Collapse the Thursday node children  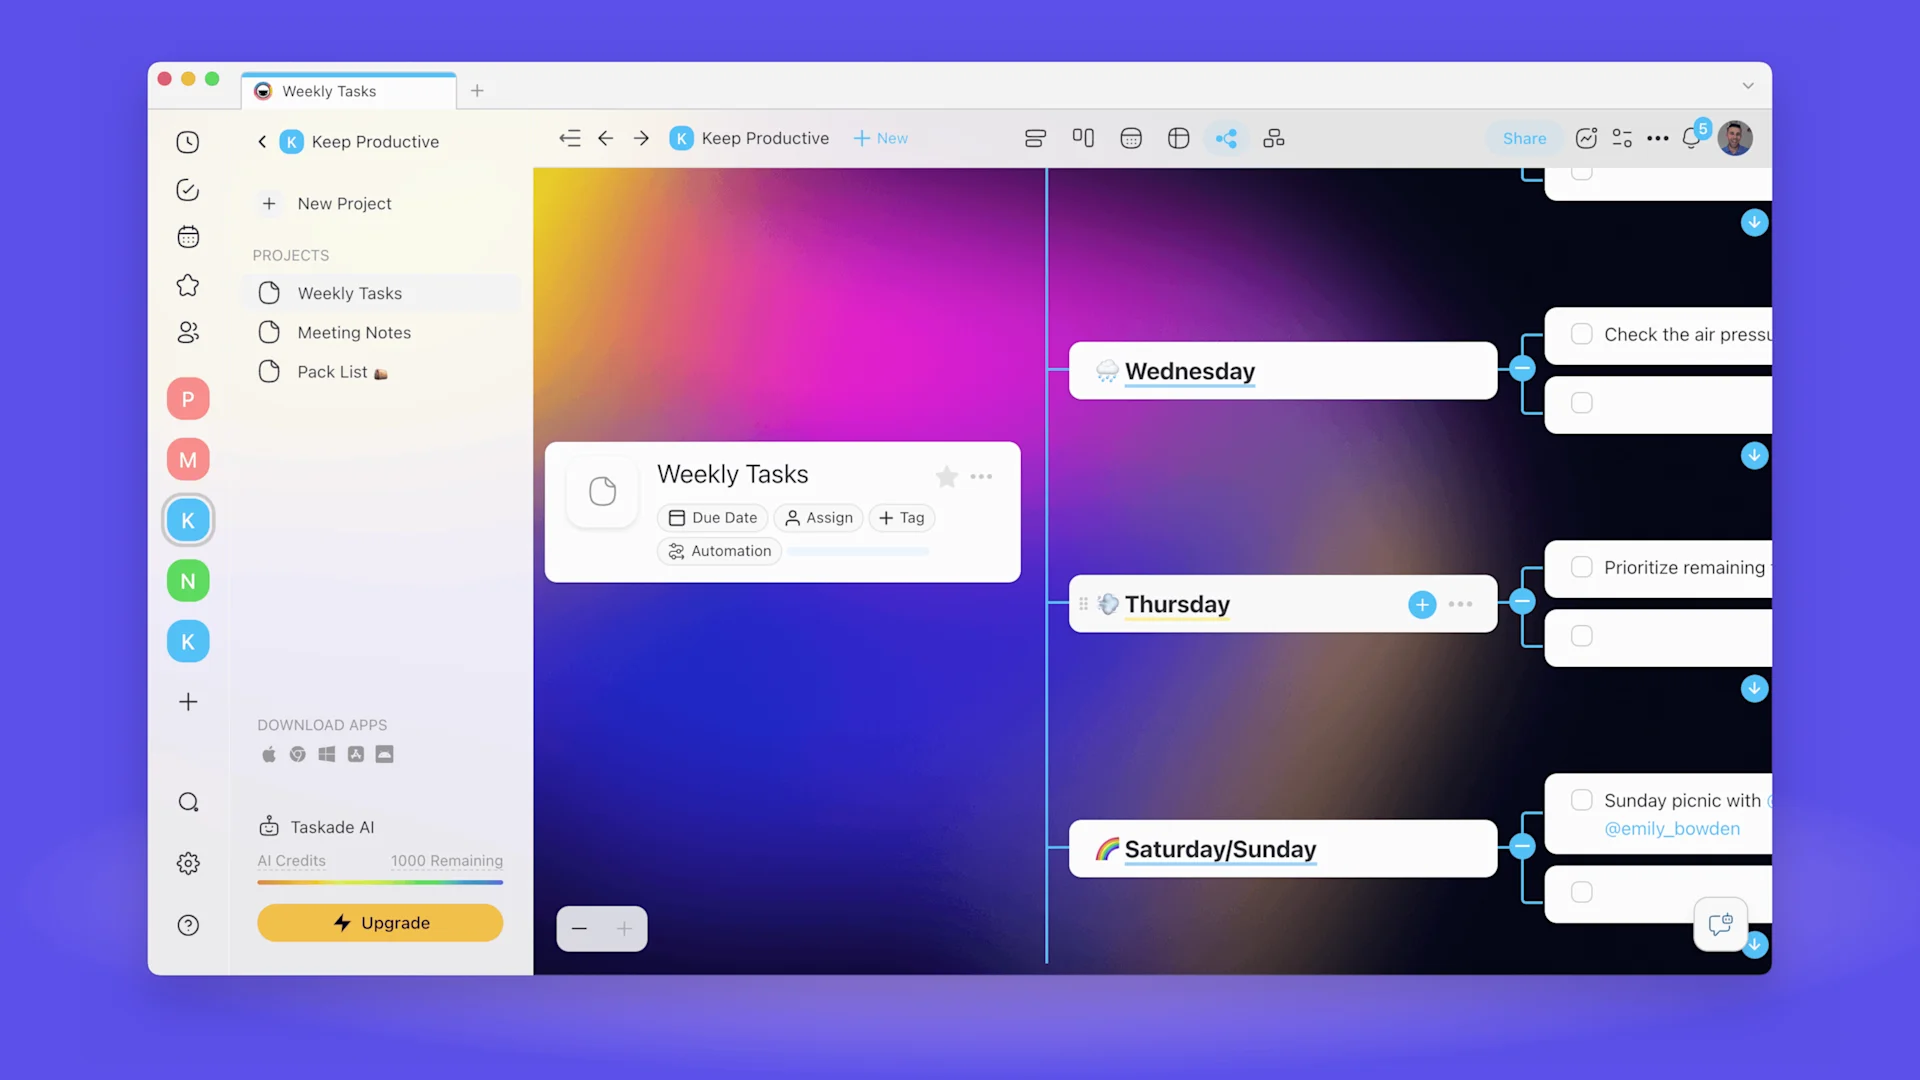[1522, 602]
